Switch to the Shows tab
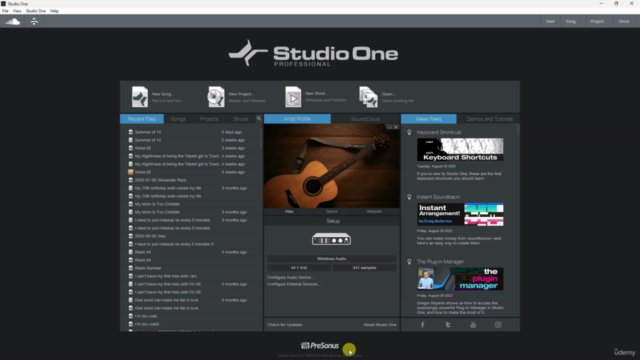This screenshot has width=640, height=360. 240,119
